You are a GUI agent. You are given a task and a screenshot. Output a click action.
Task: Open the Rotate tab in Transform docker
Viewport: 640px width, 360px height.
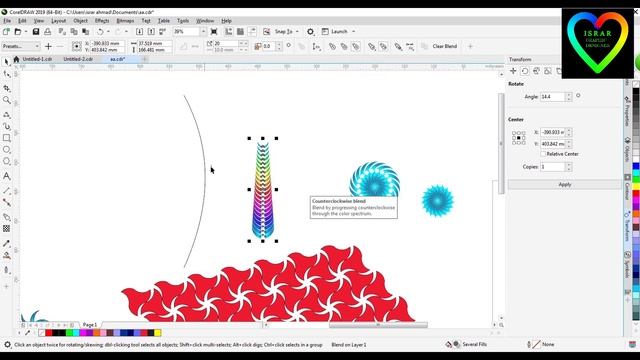525,71
